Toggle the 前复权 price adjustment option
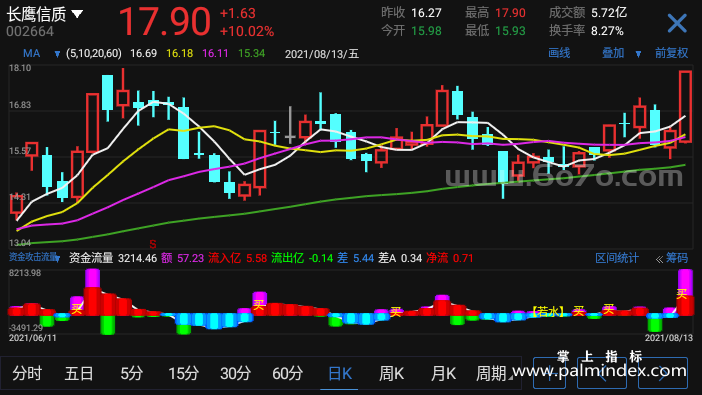The height and width of the screenshot is (395, 702). coord(671,53)
